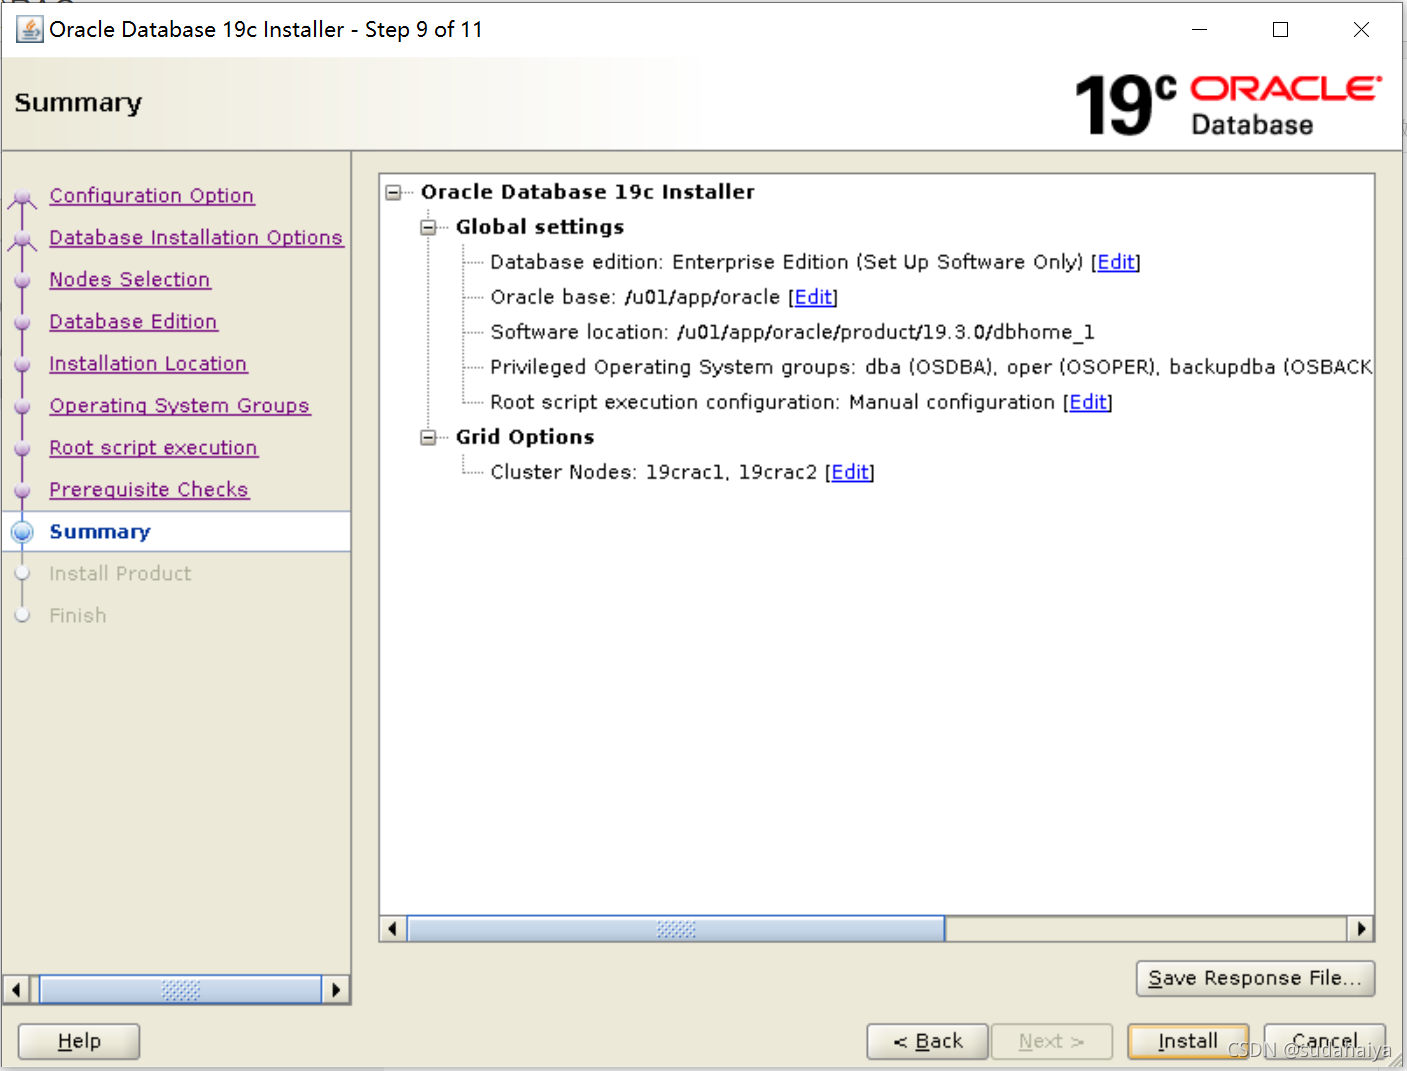Go to Root script execution step

[x=153, y=448]
